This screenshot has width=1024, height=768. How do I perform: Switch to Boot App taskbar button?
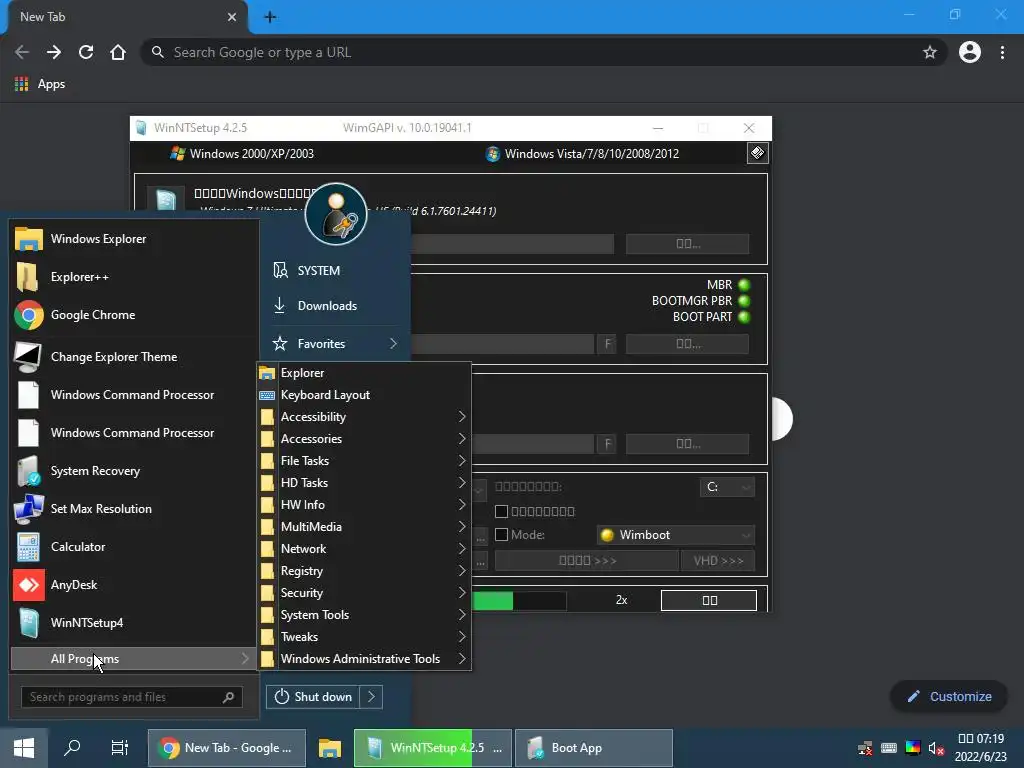(594, 748)
